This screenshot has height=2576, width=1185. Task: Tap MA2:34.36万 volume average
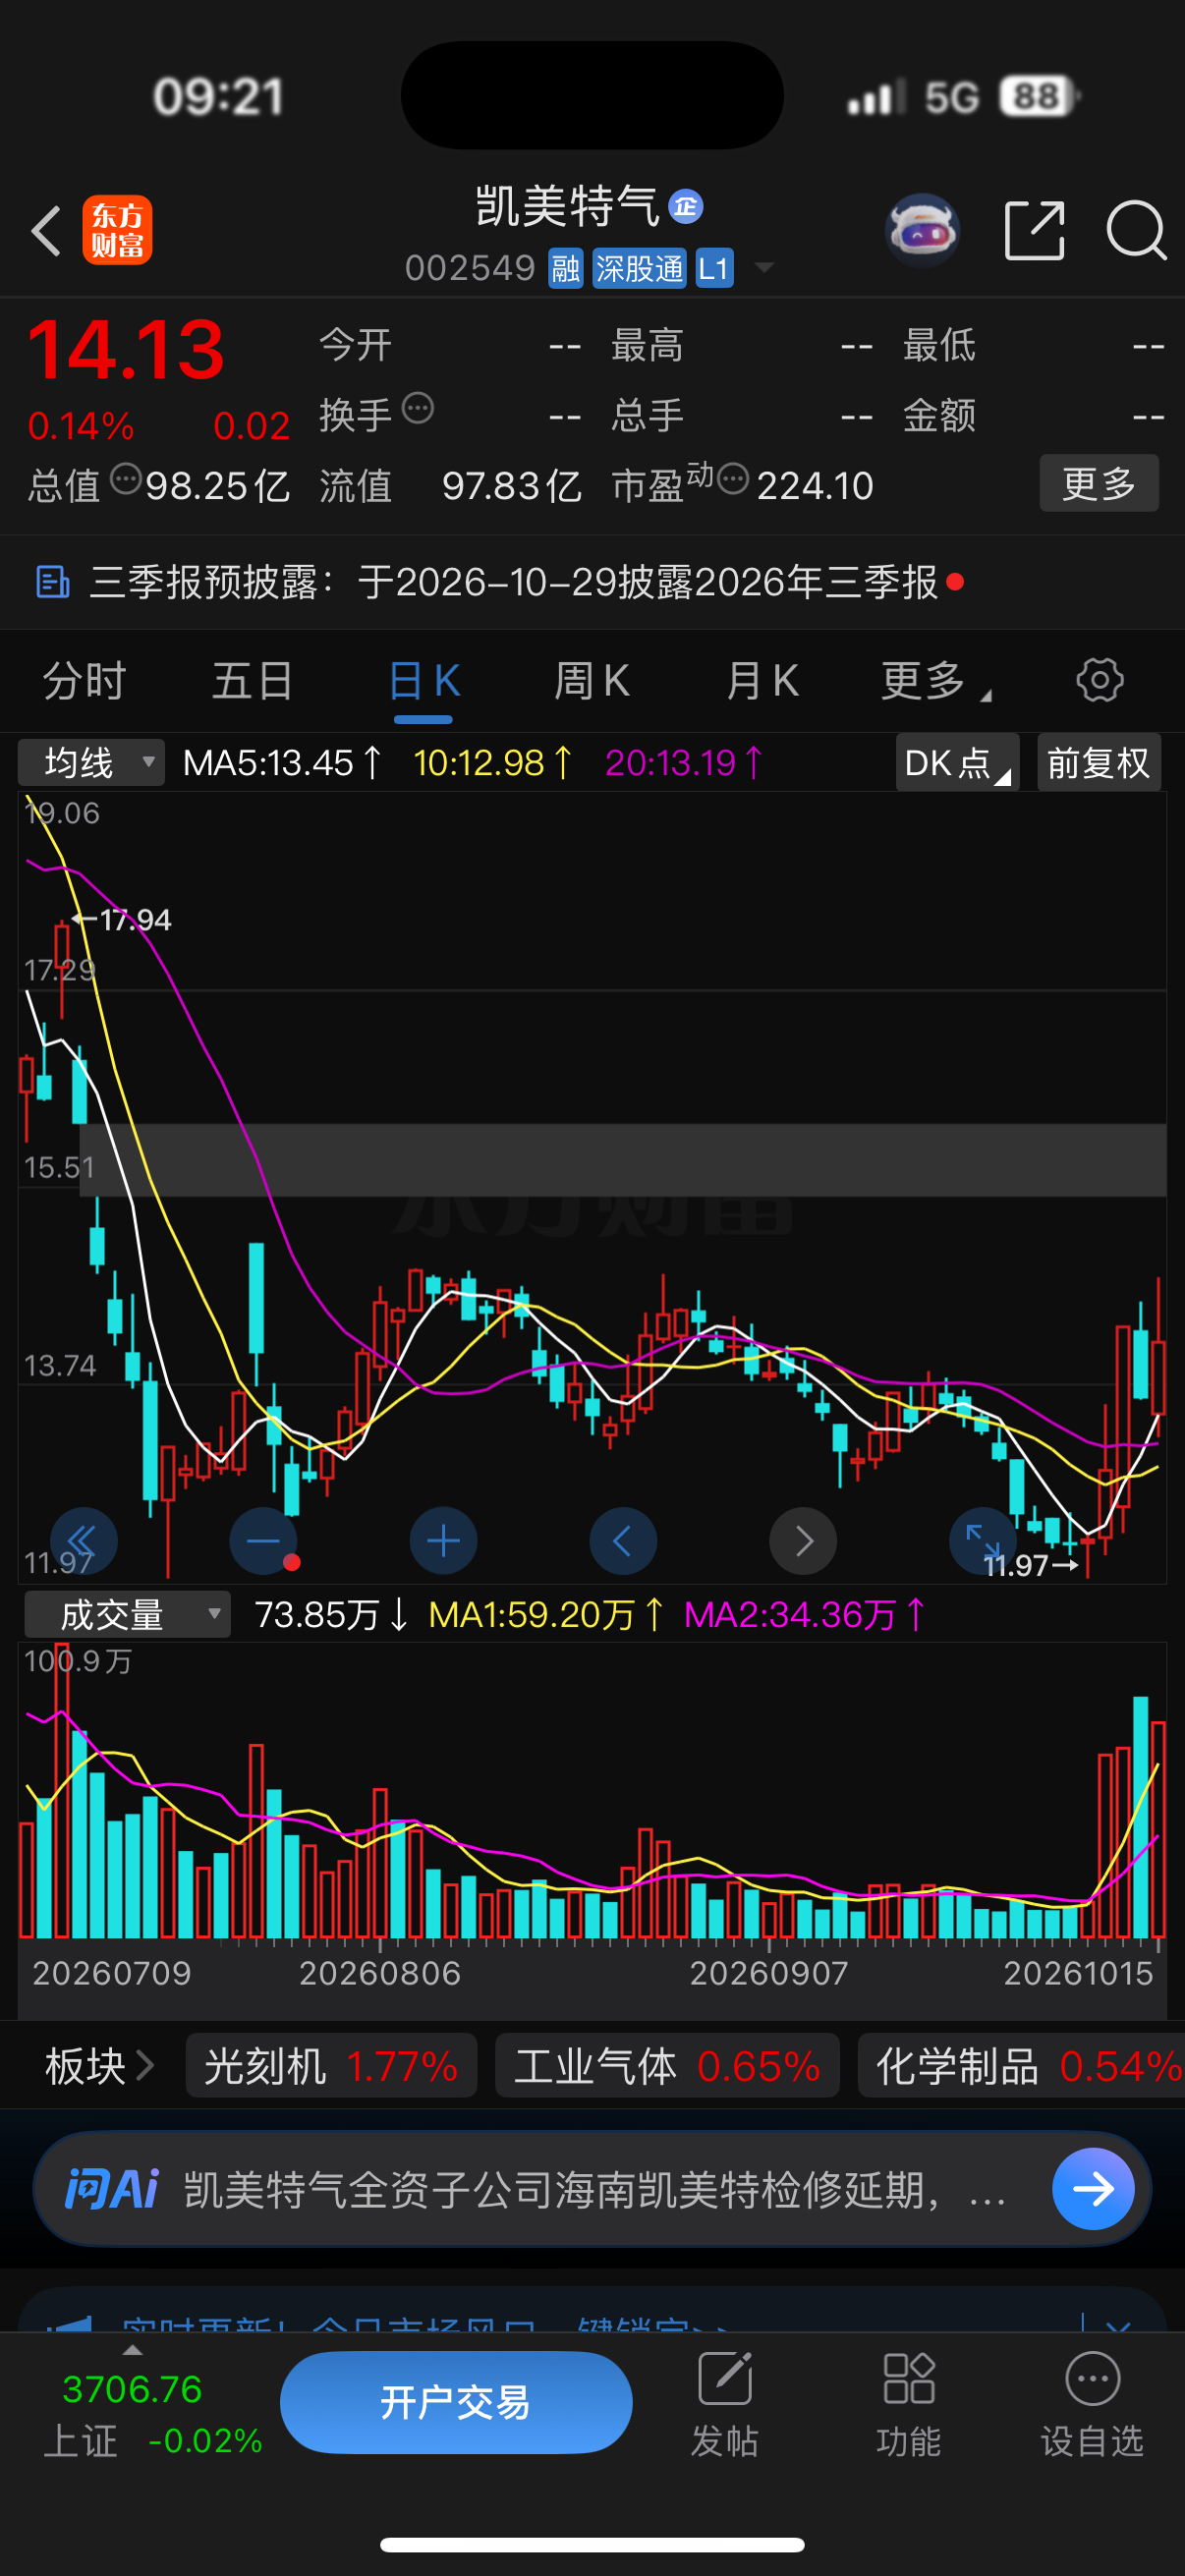[x=805, y=1614]
